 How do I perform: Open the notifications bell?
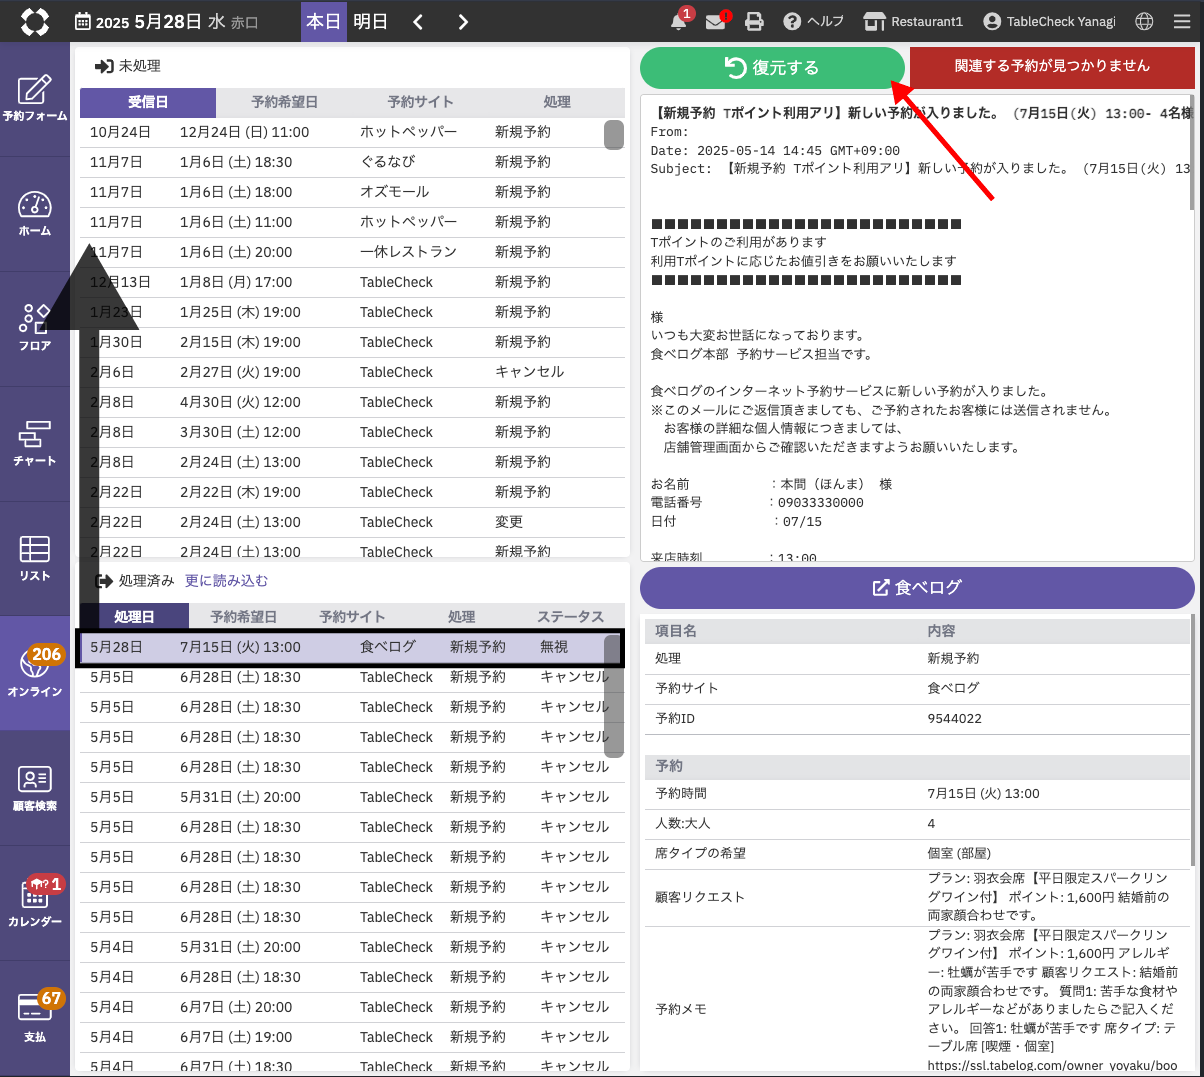(679, 21)
